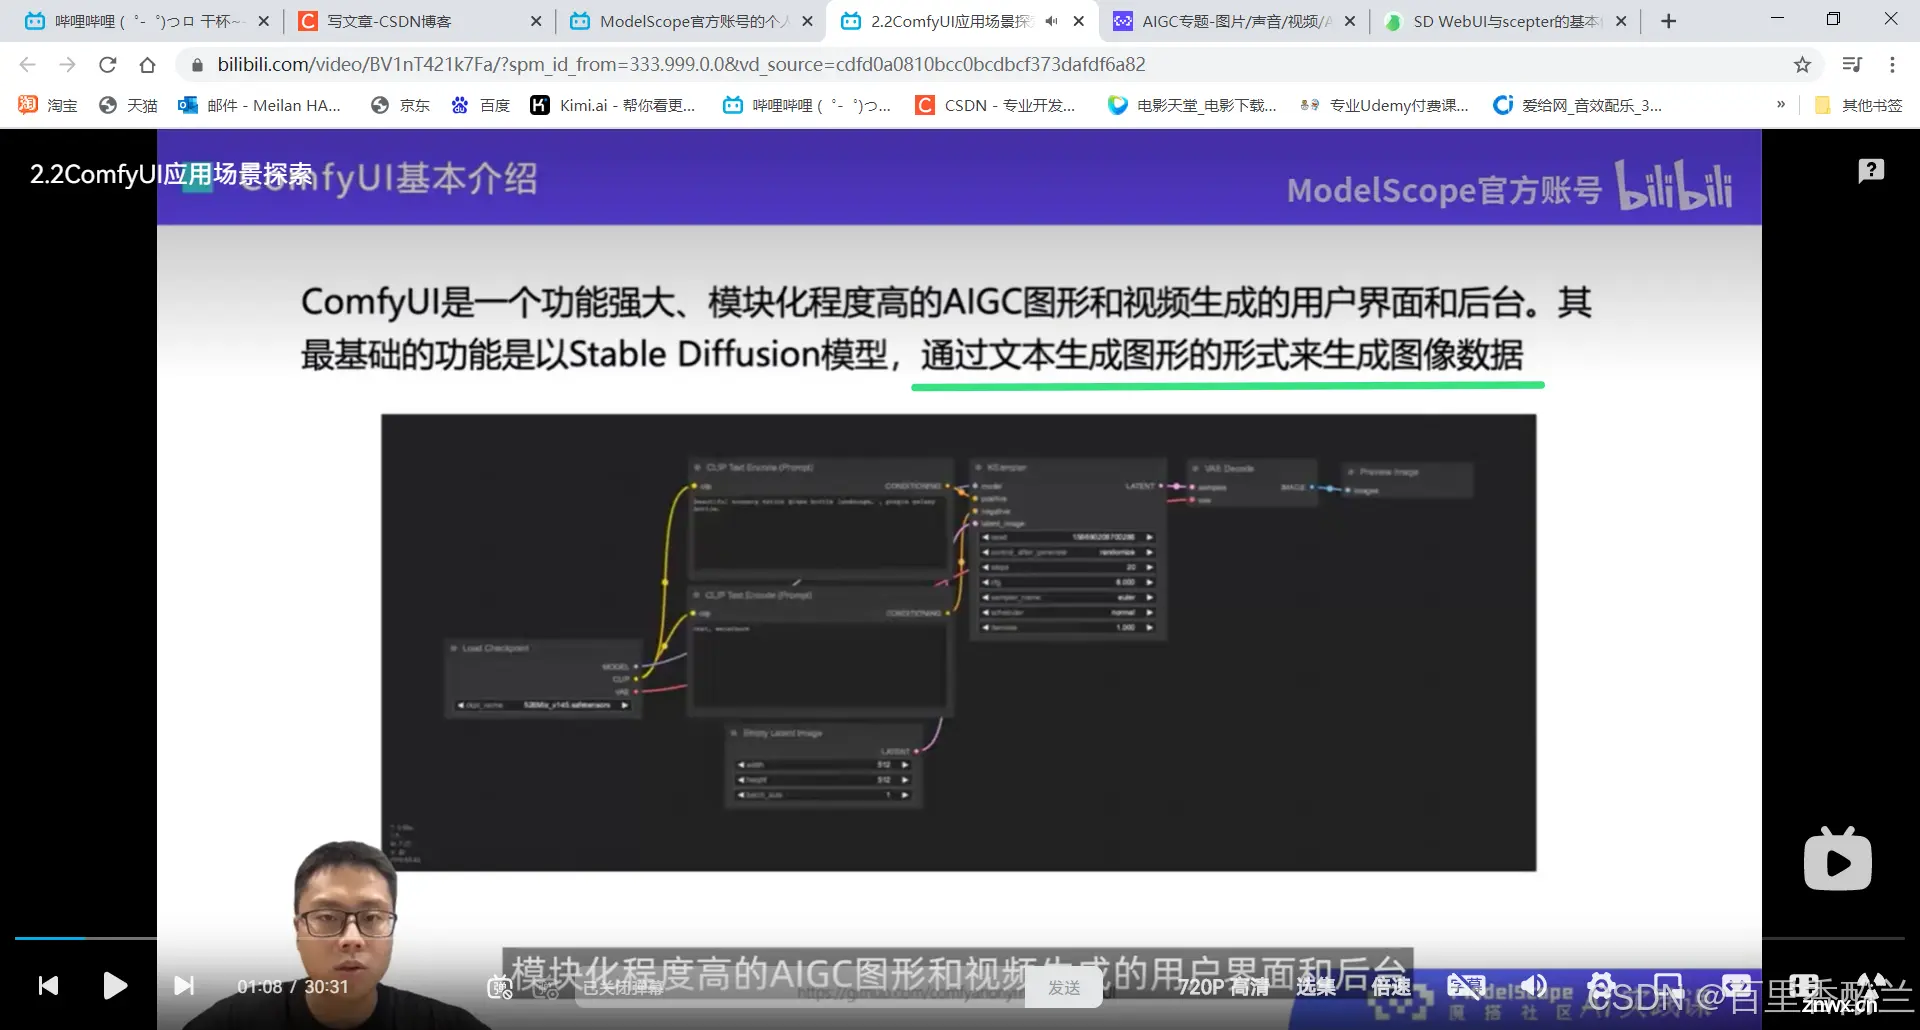The width and height of the screenshot is (1920, 1030).
Task: Click the large Bilibili play icon overlay
Action: click(1838, 859)
